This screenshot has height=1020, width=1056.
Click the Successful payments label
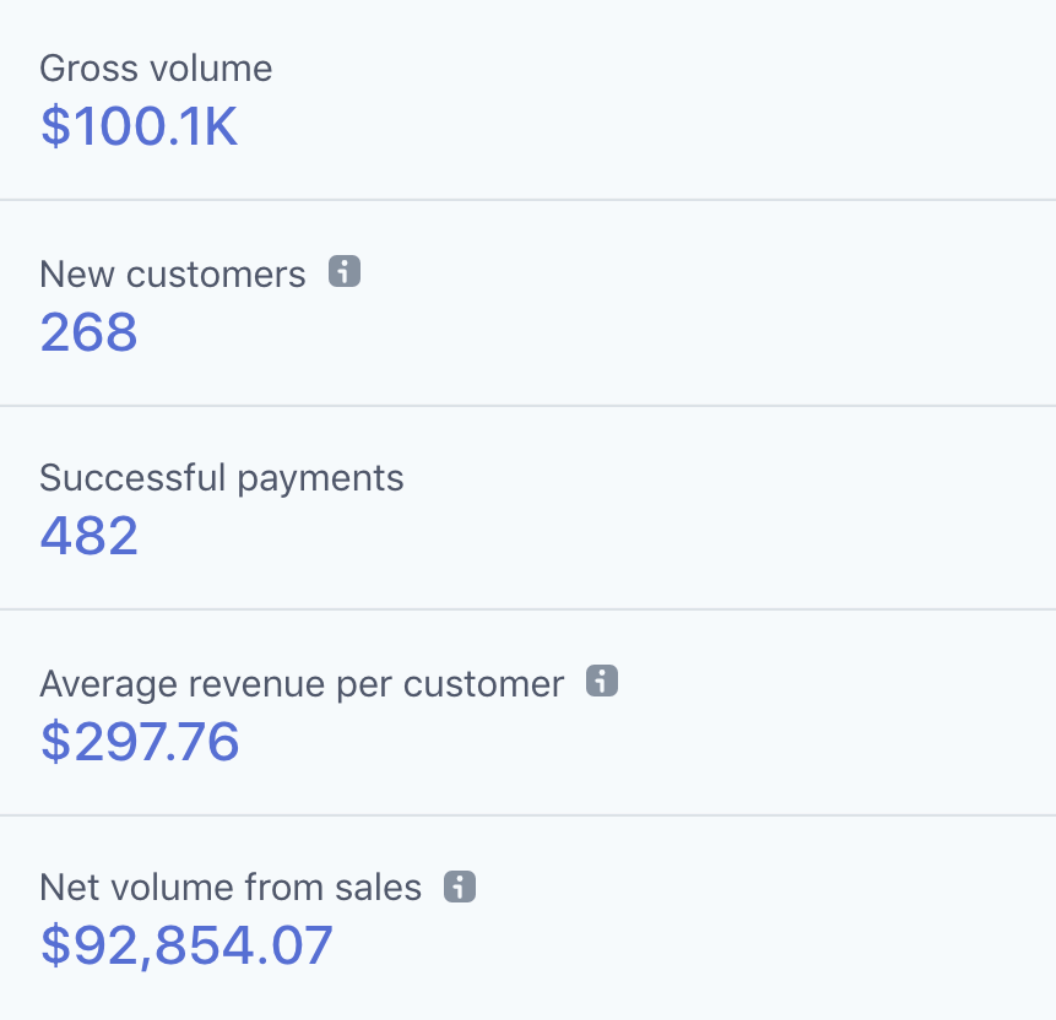(x=222, y=478)
